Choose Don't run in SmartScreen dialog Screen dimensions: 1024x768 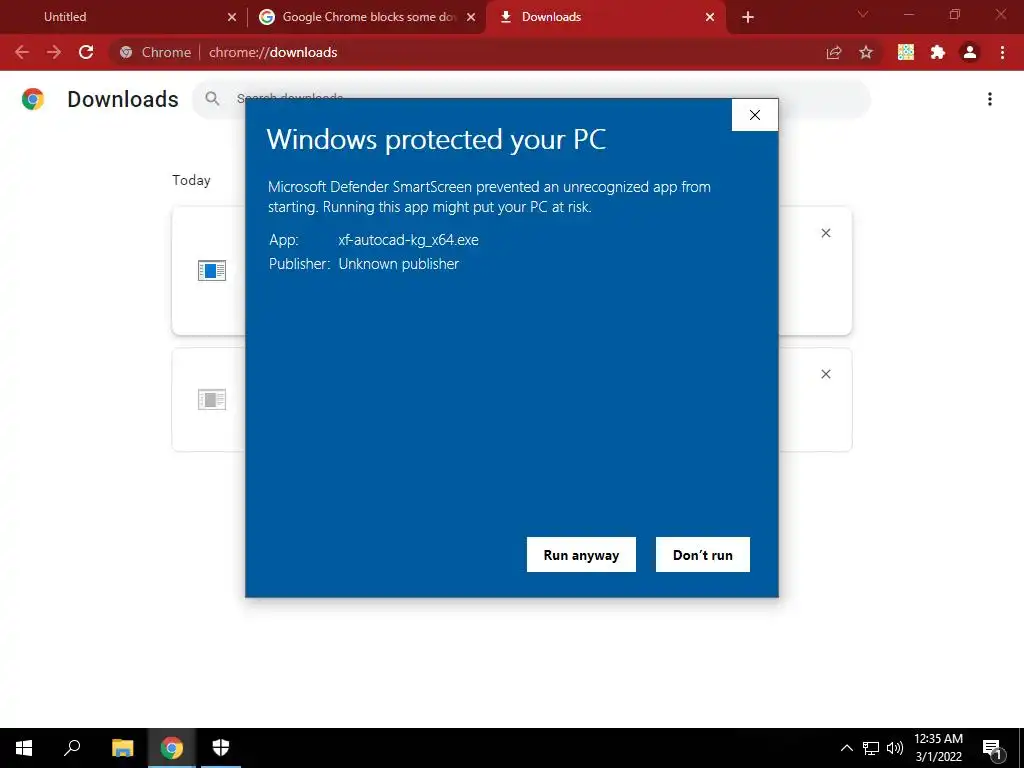703,554
